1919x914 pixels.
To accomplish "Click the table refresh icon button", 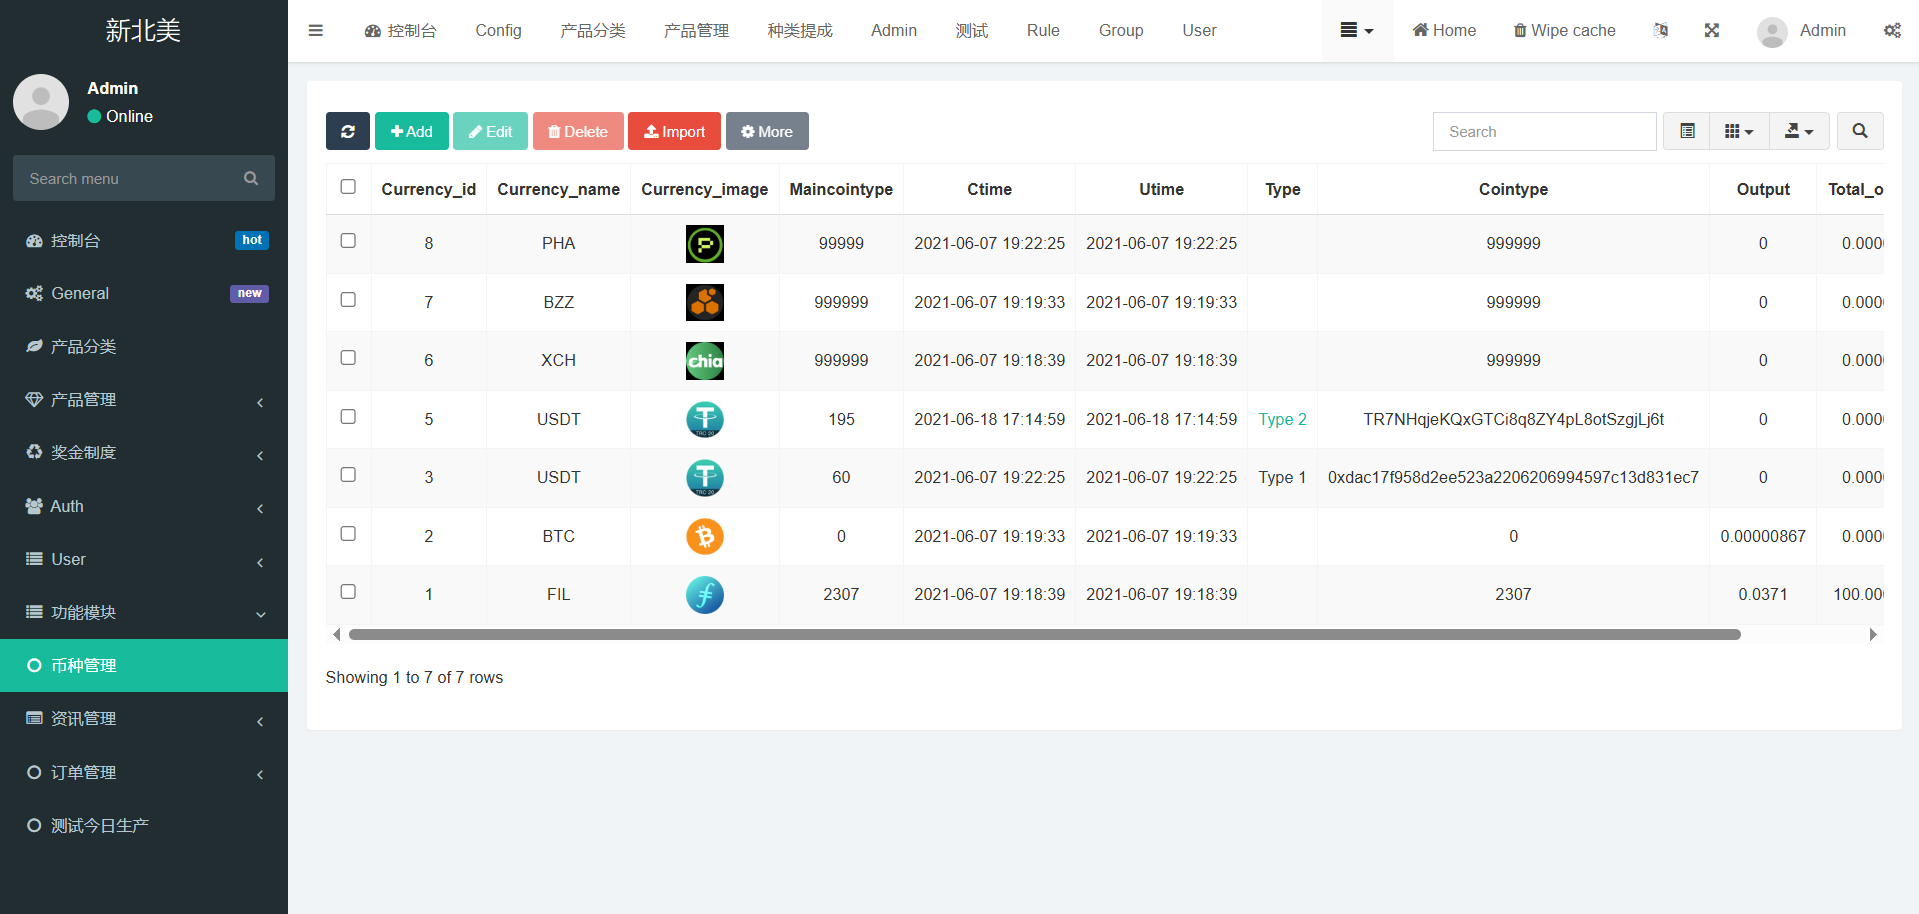I will tap(347, 131).
